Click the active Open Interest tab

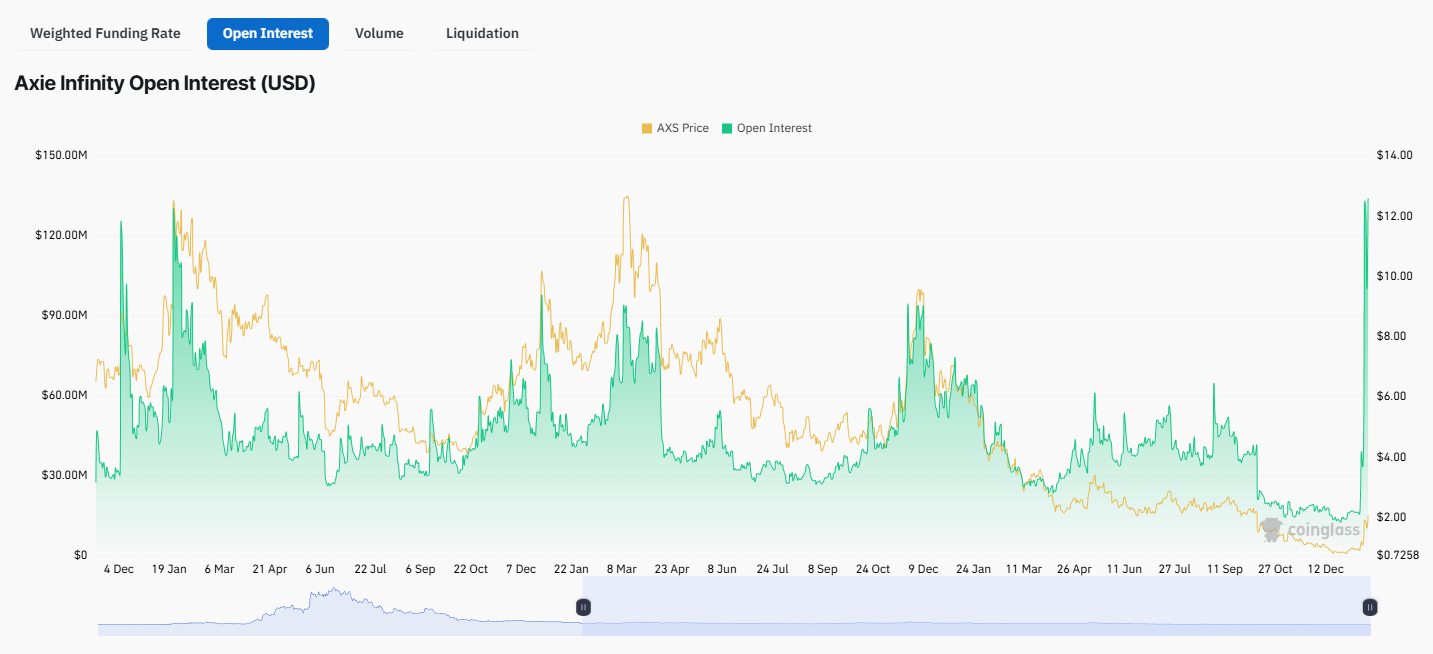tap(267, 33)
